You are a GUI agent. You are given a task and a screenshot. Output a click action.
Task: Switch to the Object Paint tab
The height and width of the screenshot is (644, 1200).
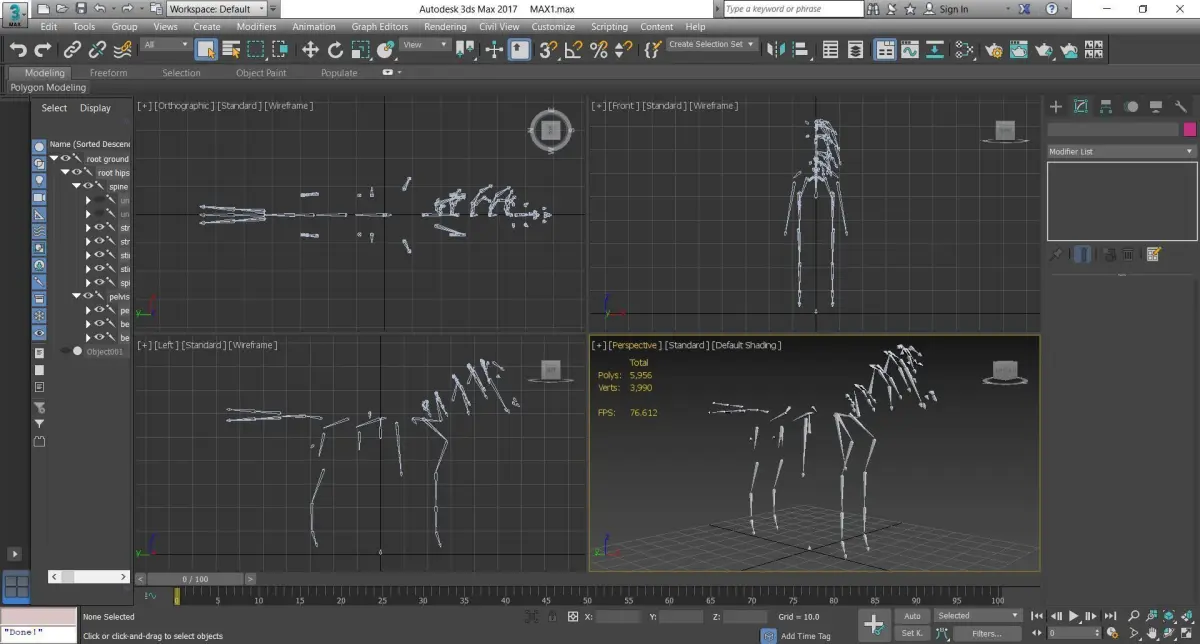pos(261,73)
